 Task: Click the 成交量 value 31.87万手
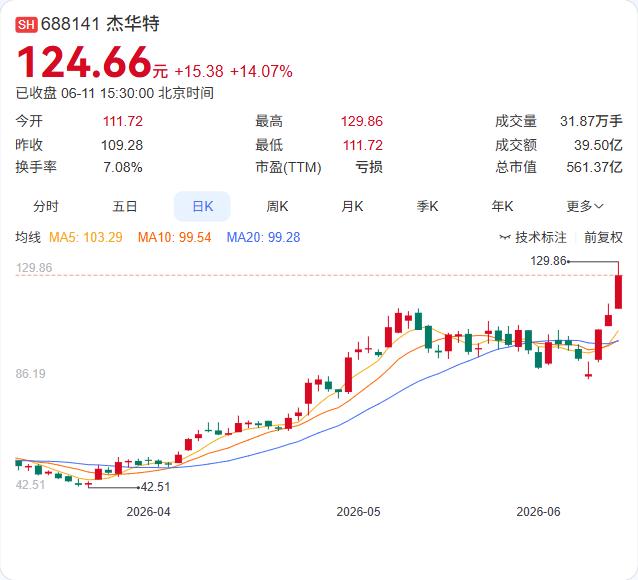(x=591, y=121)
